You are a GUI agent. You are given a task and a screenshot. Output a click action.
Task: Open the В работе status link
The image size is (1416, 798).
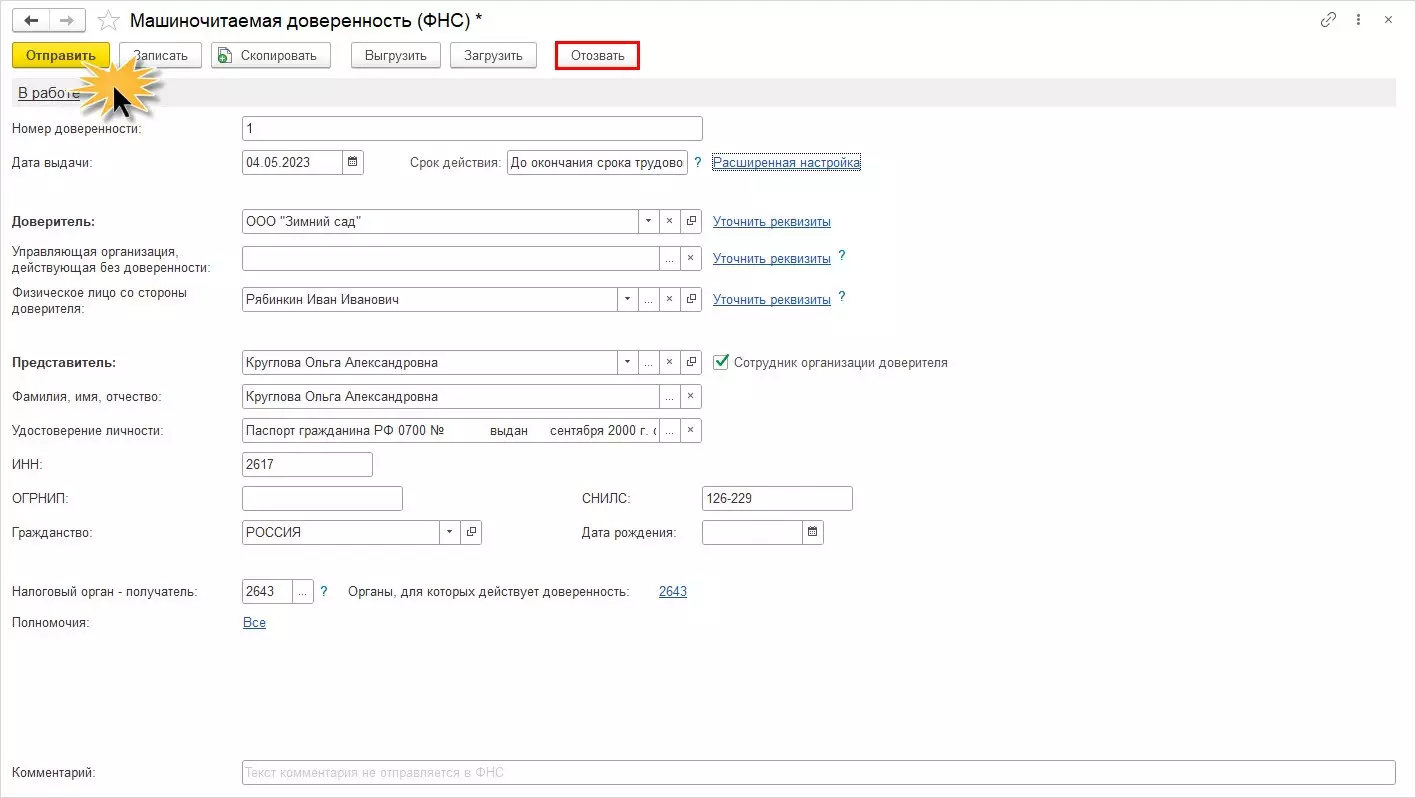[49, 93]
